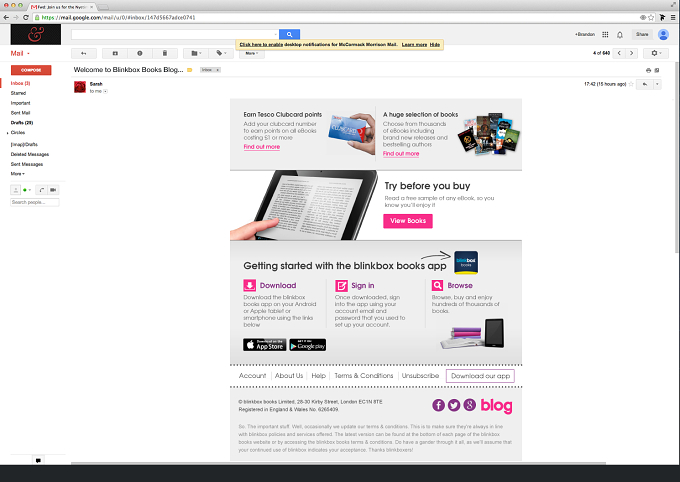Hide the desktop notifications banner

click(x=435, y=45)
